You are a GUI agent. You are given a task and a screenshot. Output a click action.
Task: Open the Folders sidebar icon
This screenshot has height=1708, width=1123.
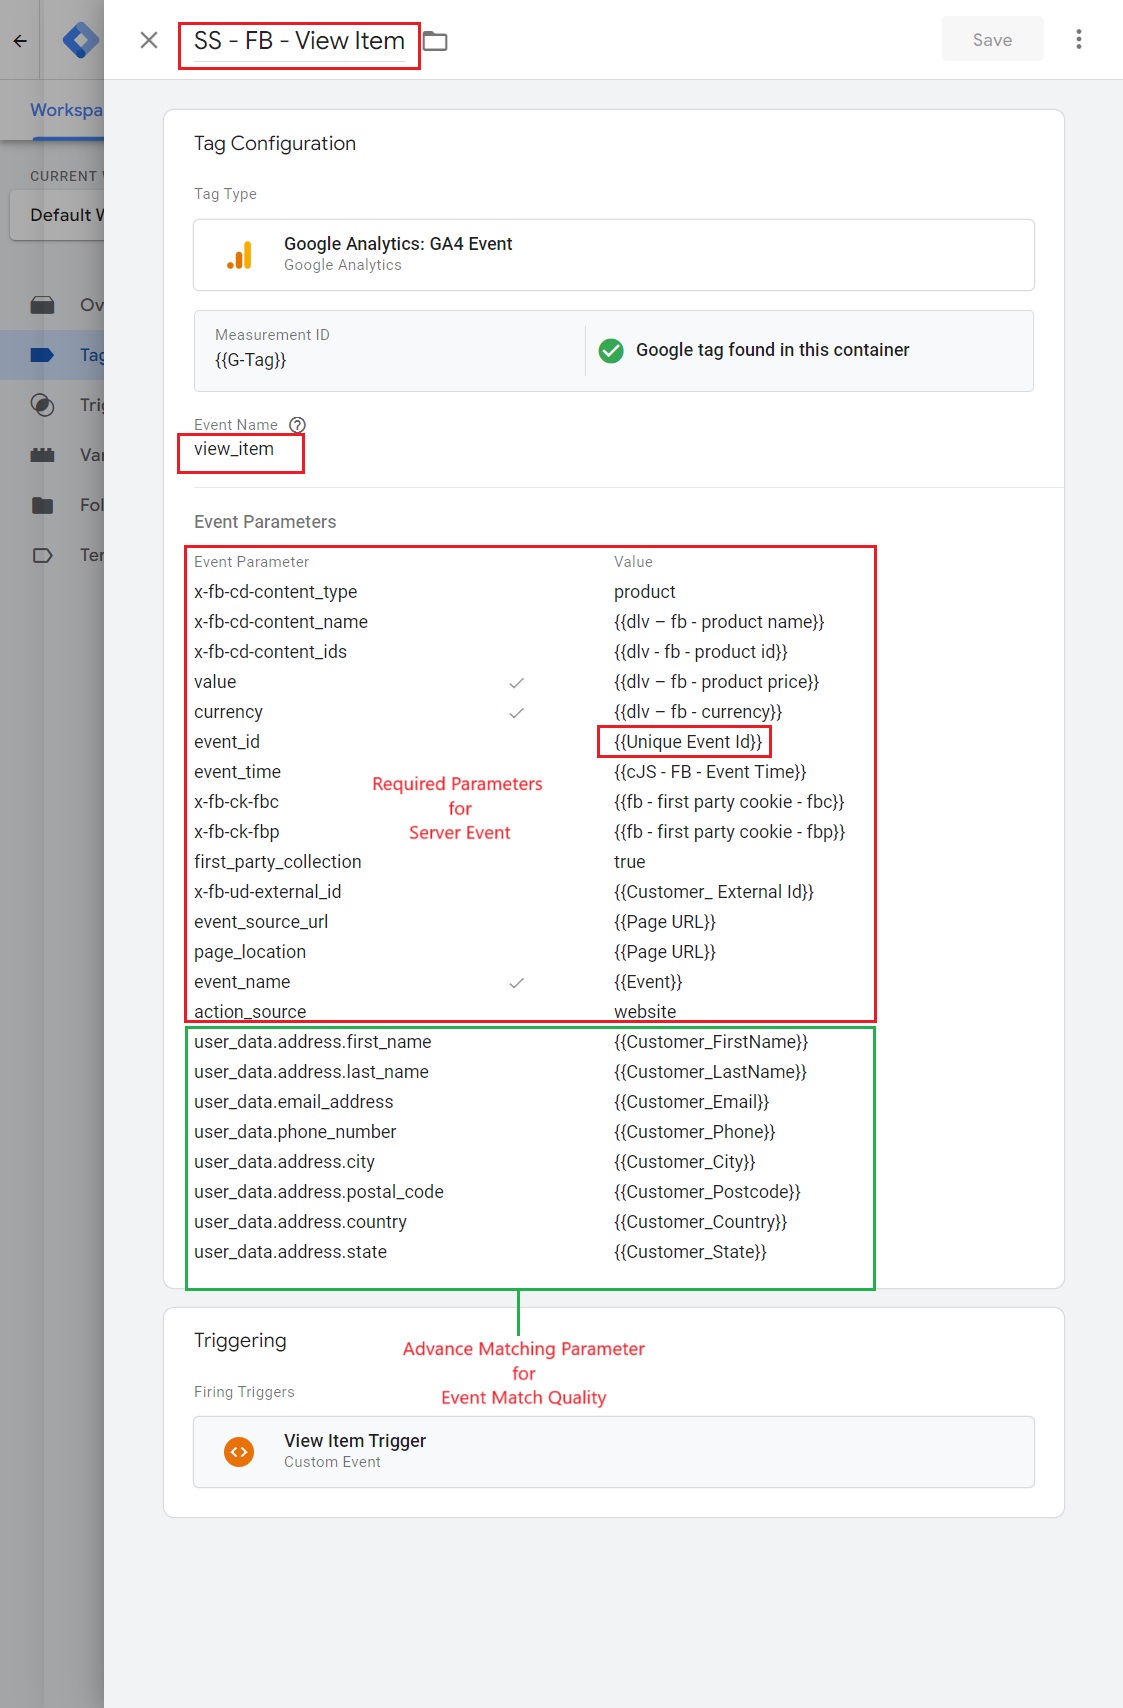[x=42, y=505]
